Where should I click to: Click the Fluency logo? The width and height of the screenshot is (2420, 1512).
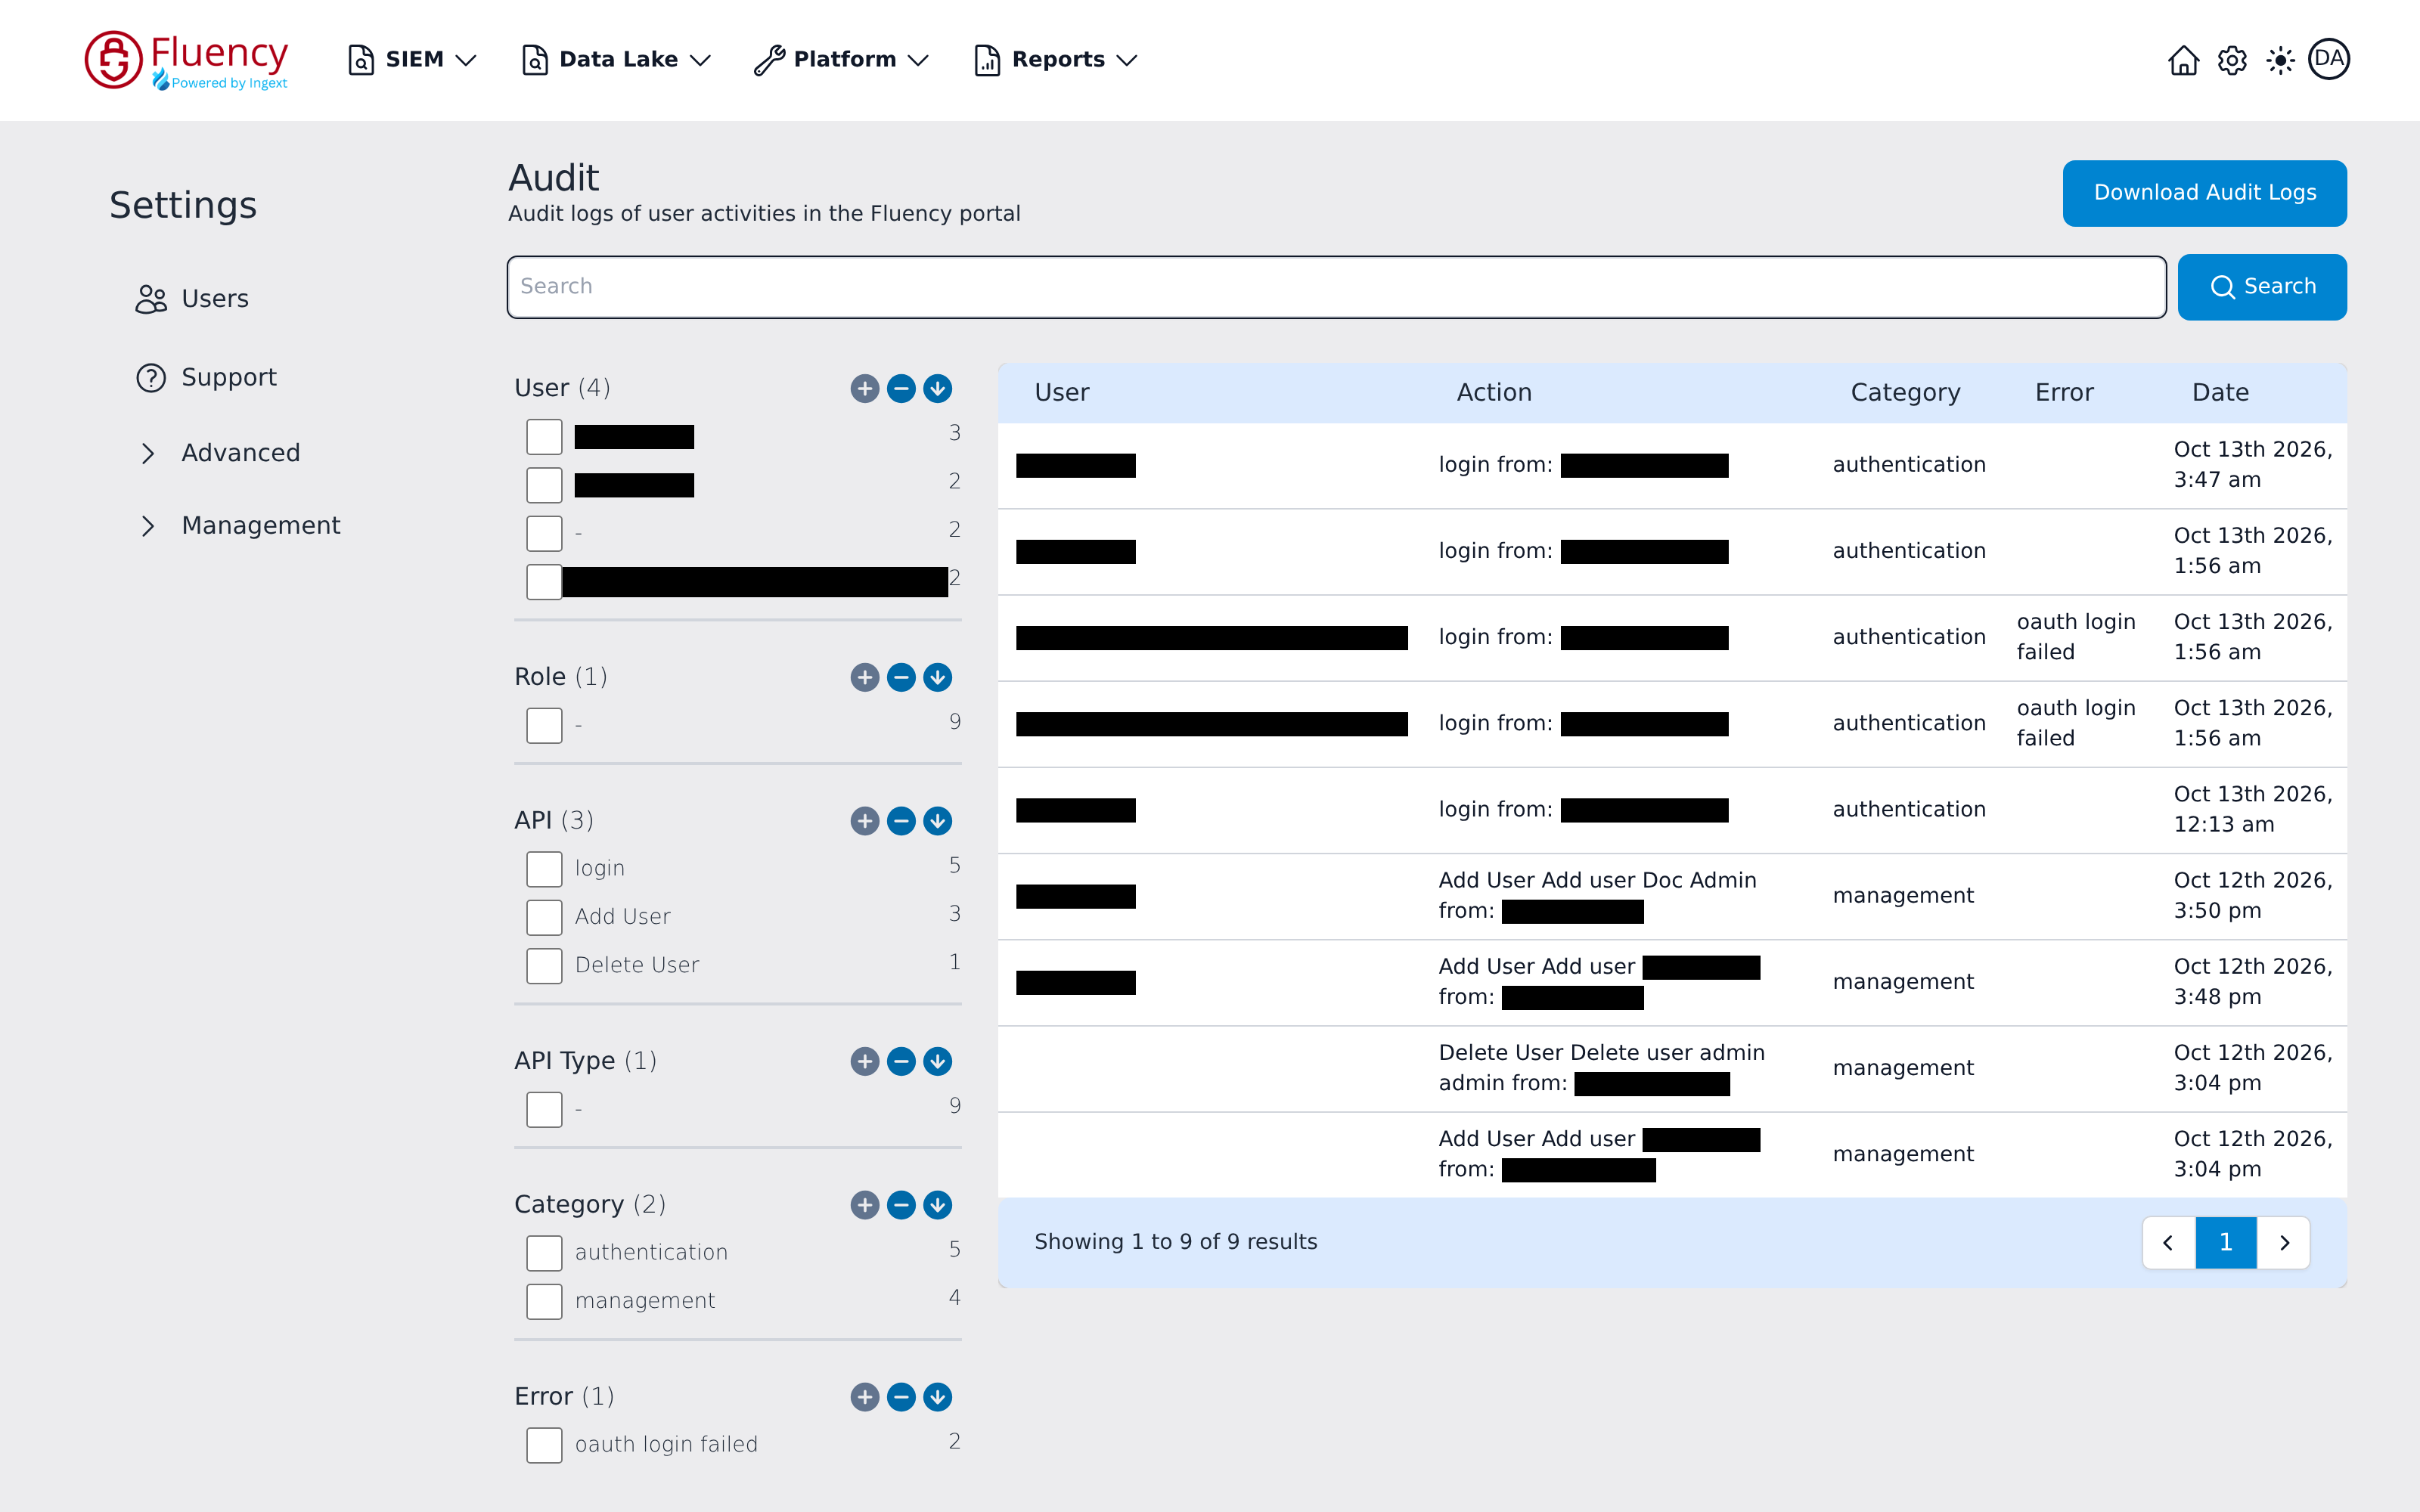[x=187, y=60]
